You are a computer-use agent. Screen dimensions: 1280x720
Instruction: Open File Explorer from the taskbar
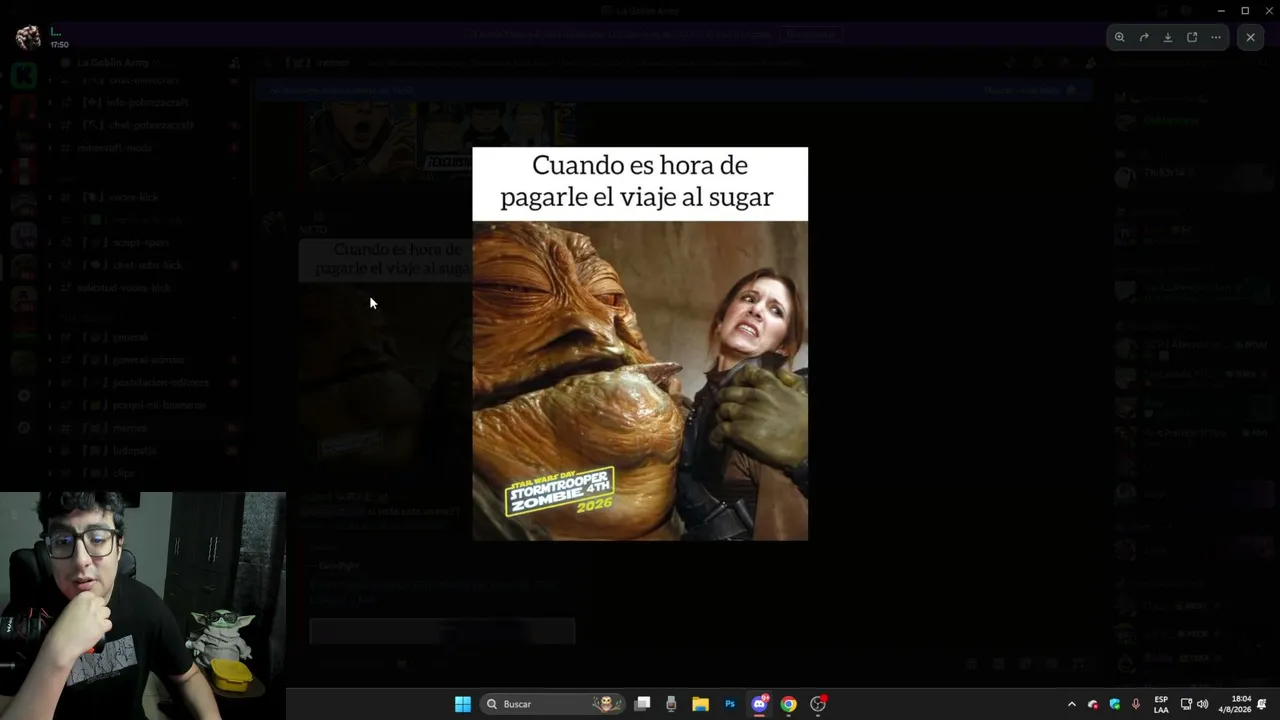700,704
